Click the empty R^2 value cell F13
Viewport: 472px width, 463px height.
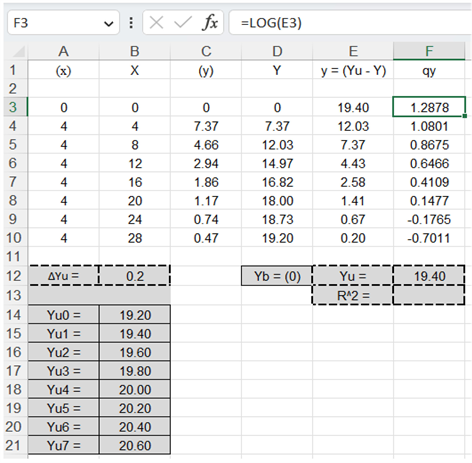[429, 295]
